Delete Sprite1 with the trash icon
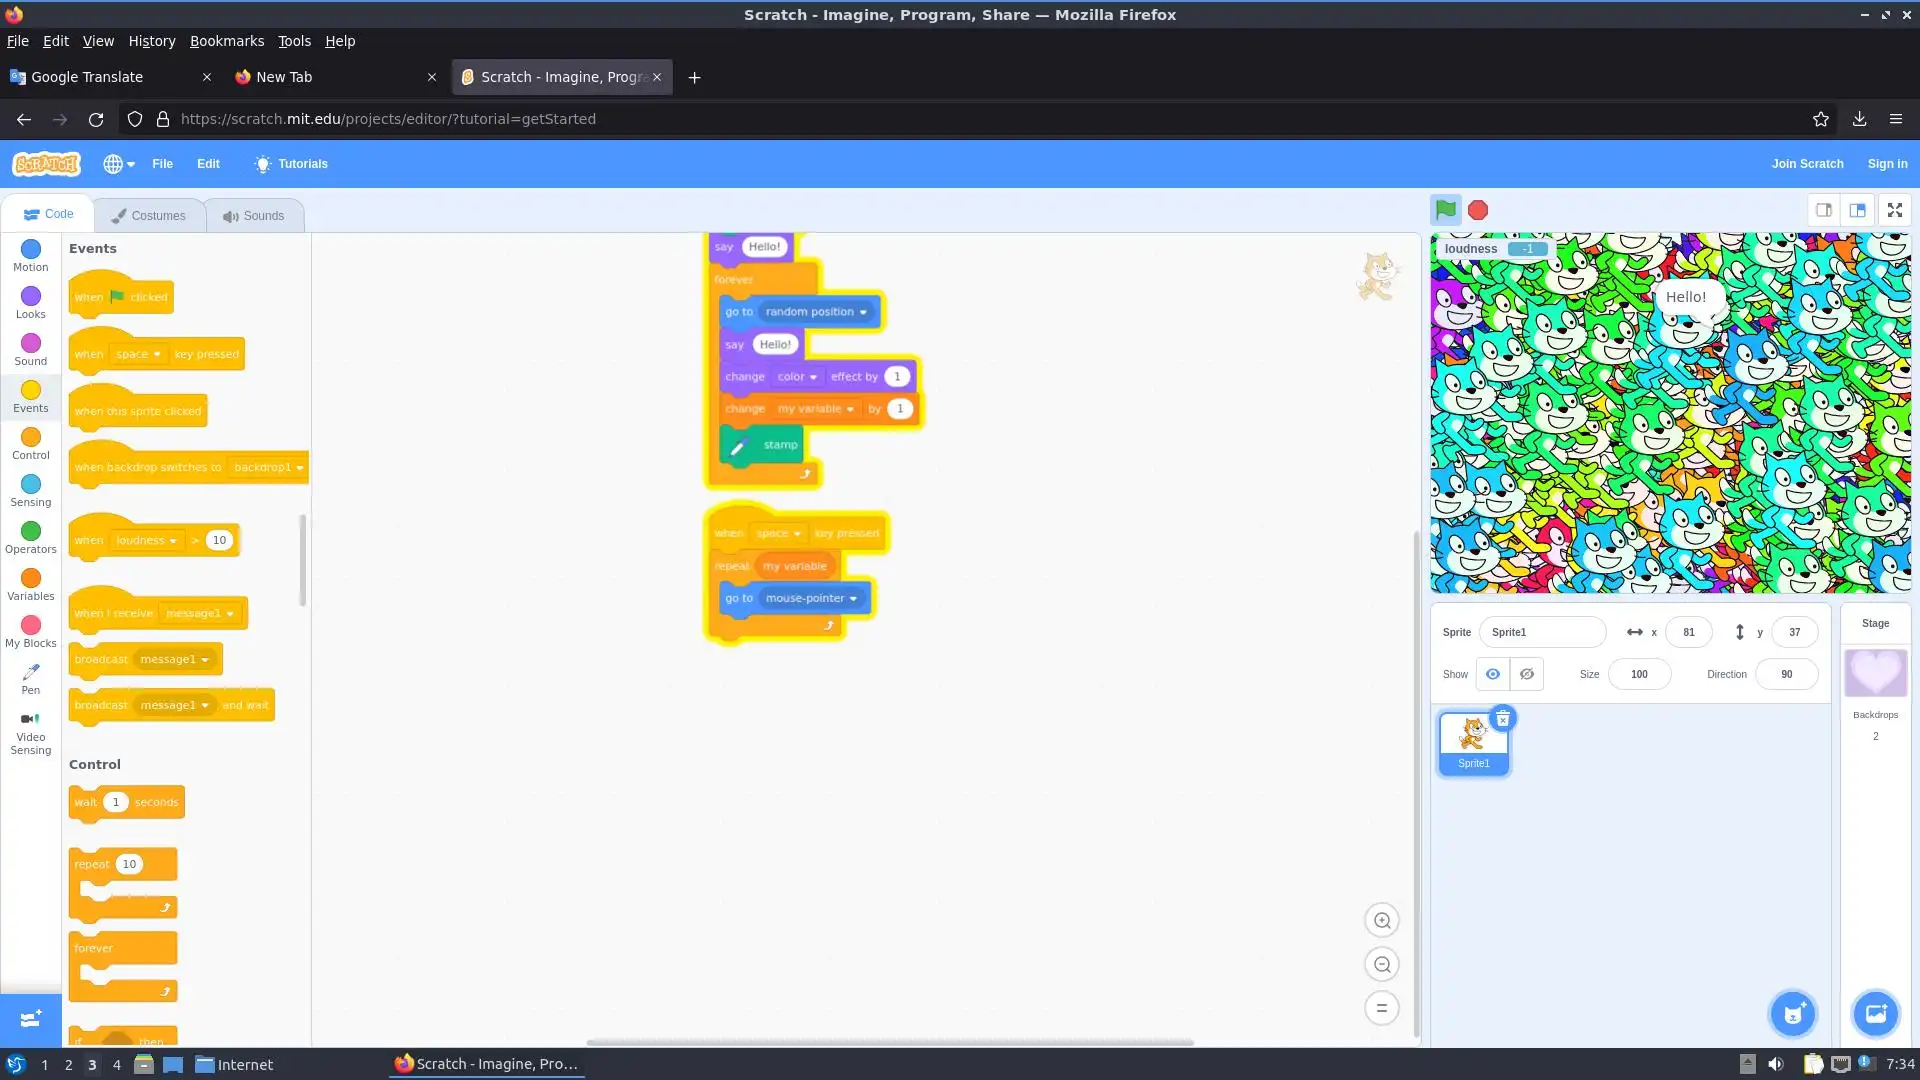The image size is (1920, 1080). pos(1502,719)
